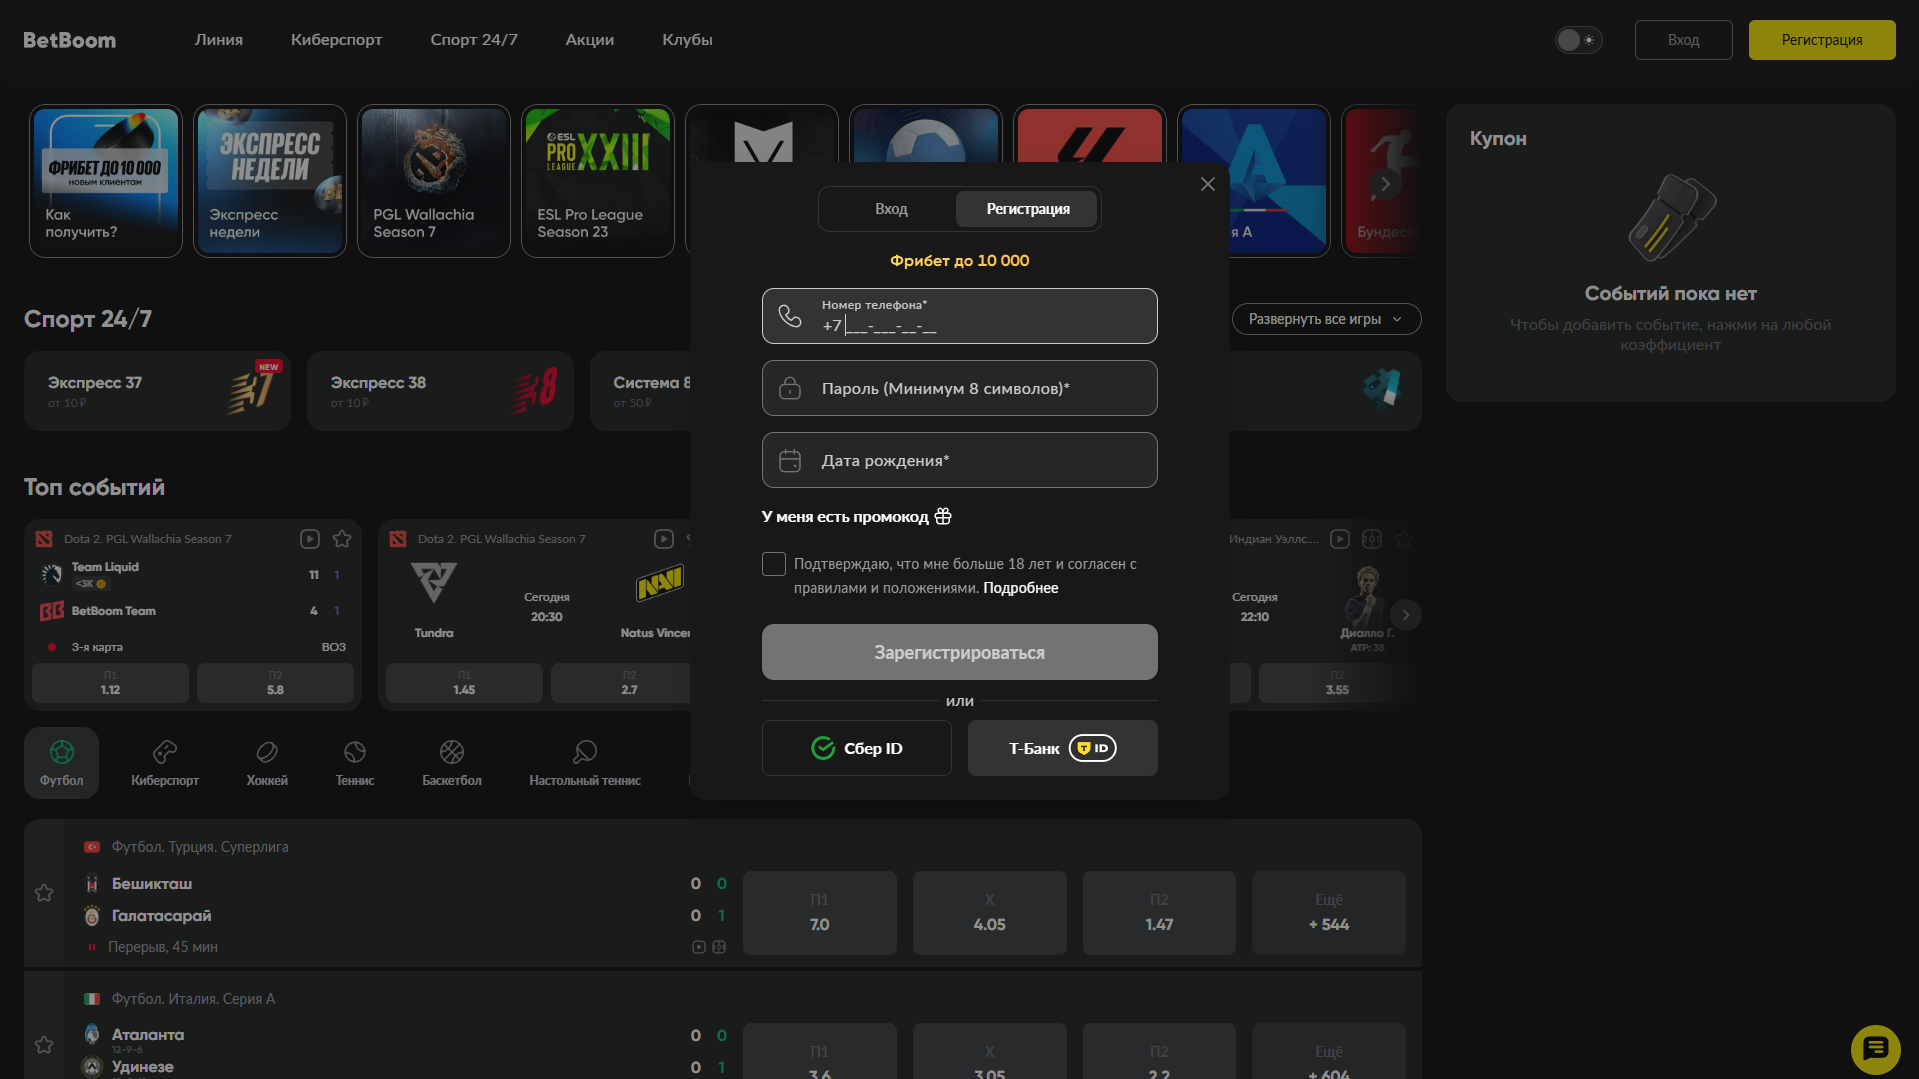Open Экспресс 38 card
The image size is (1919, 1079).
440,391
